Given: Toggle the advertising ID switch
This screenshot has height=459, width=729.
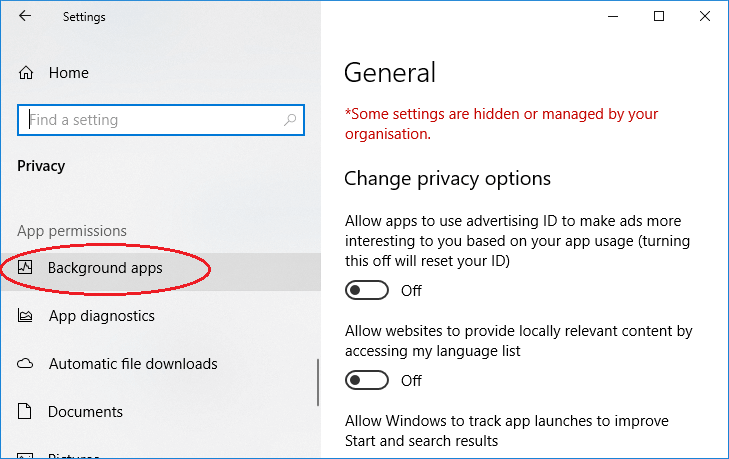Looking at the screenshot, I should pos(367,290).
